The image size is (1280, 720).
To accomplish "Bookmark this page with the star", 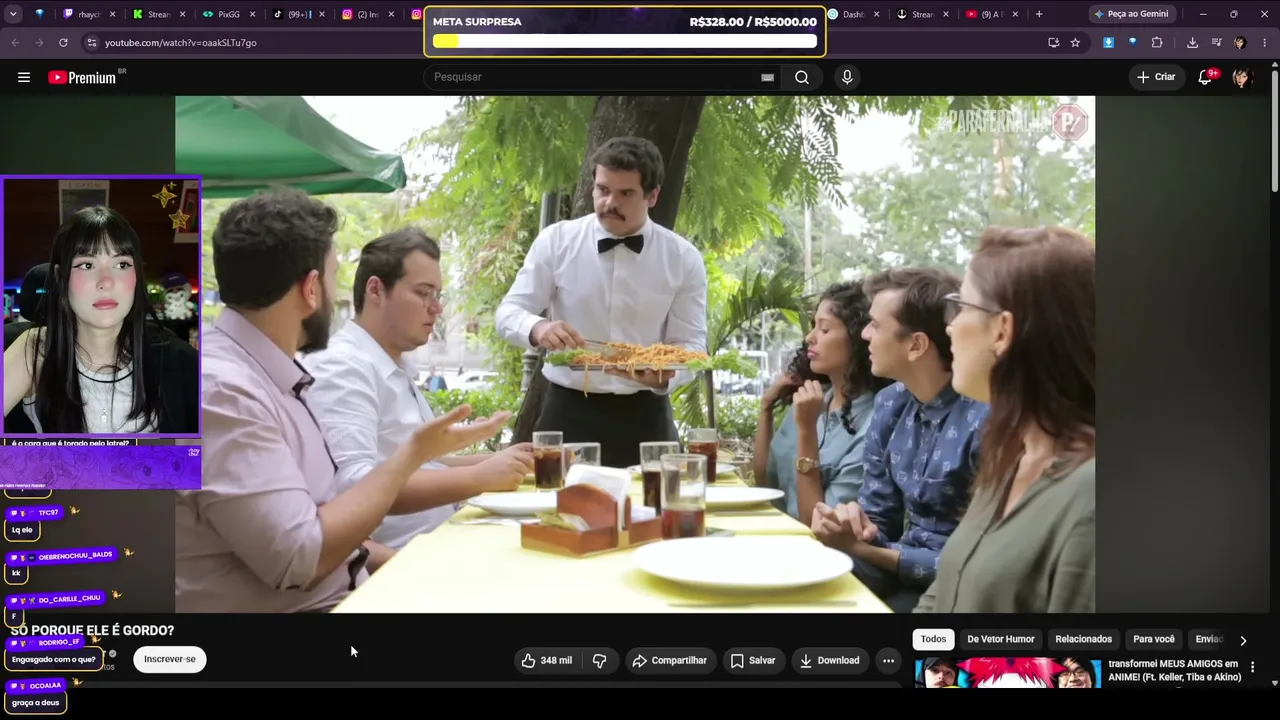I will (1075, 43).
